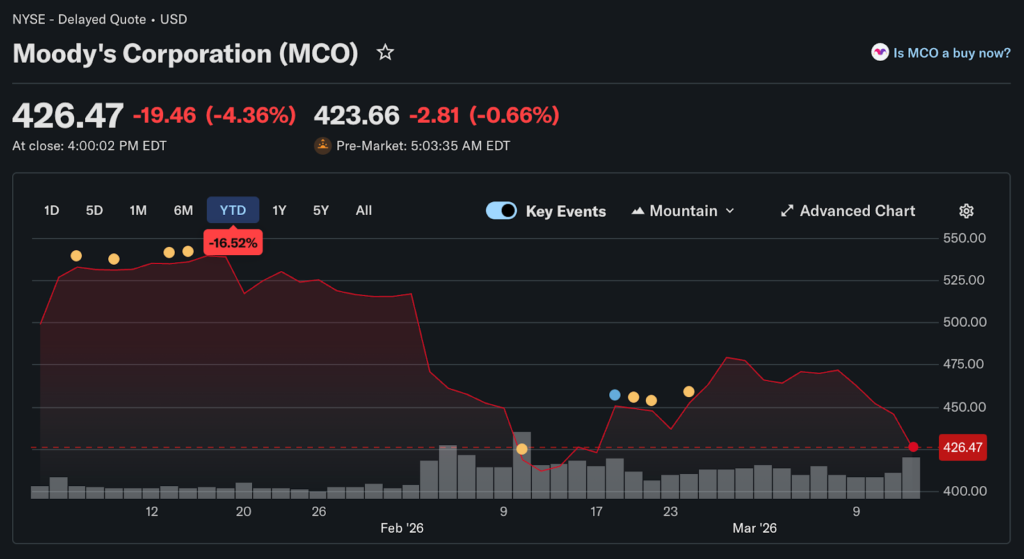Open chart settings gear icon
The image size is (1024, 559).
(966, 211)
